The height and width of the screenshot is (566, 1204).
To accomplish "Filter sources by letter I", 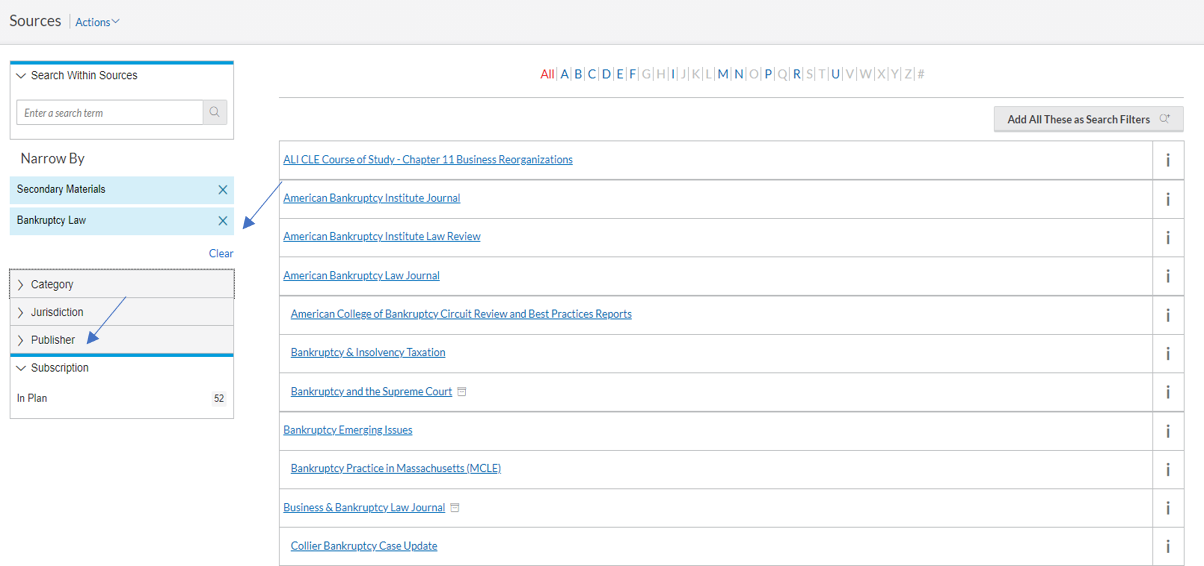I will click(673, 74).
